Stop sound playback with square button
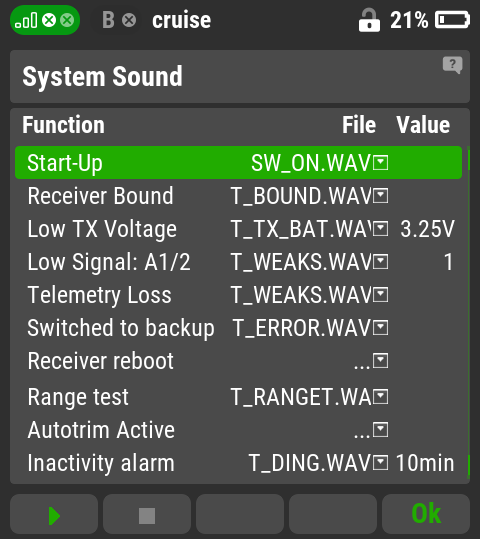This screenshot has width=480, height=540. click(x=147, y=516)
